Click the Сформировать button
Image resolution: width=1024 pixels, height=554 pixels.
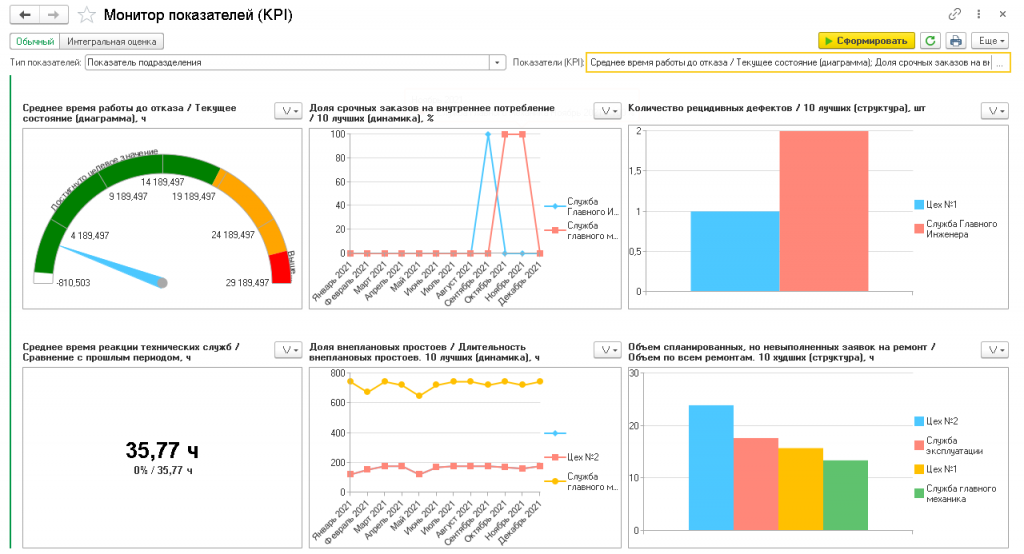866,41
